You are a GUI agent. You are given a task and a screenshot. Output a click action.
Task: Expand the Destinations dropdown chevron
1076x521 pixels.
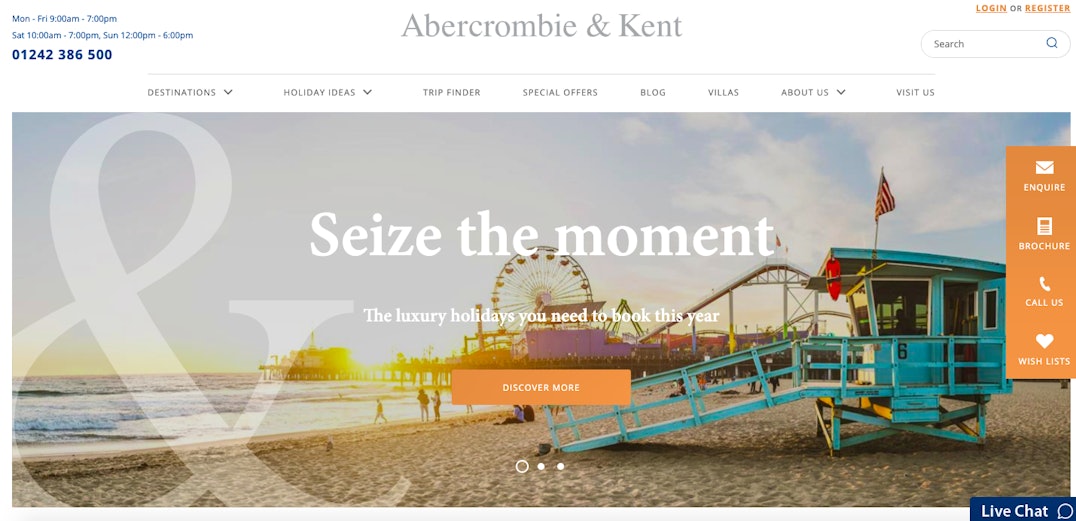point(228,92)
